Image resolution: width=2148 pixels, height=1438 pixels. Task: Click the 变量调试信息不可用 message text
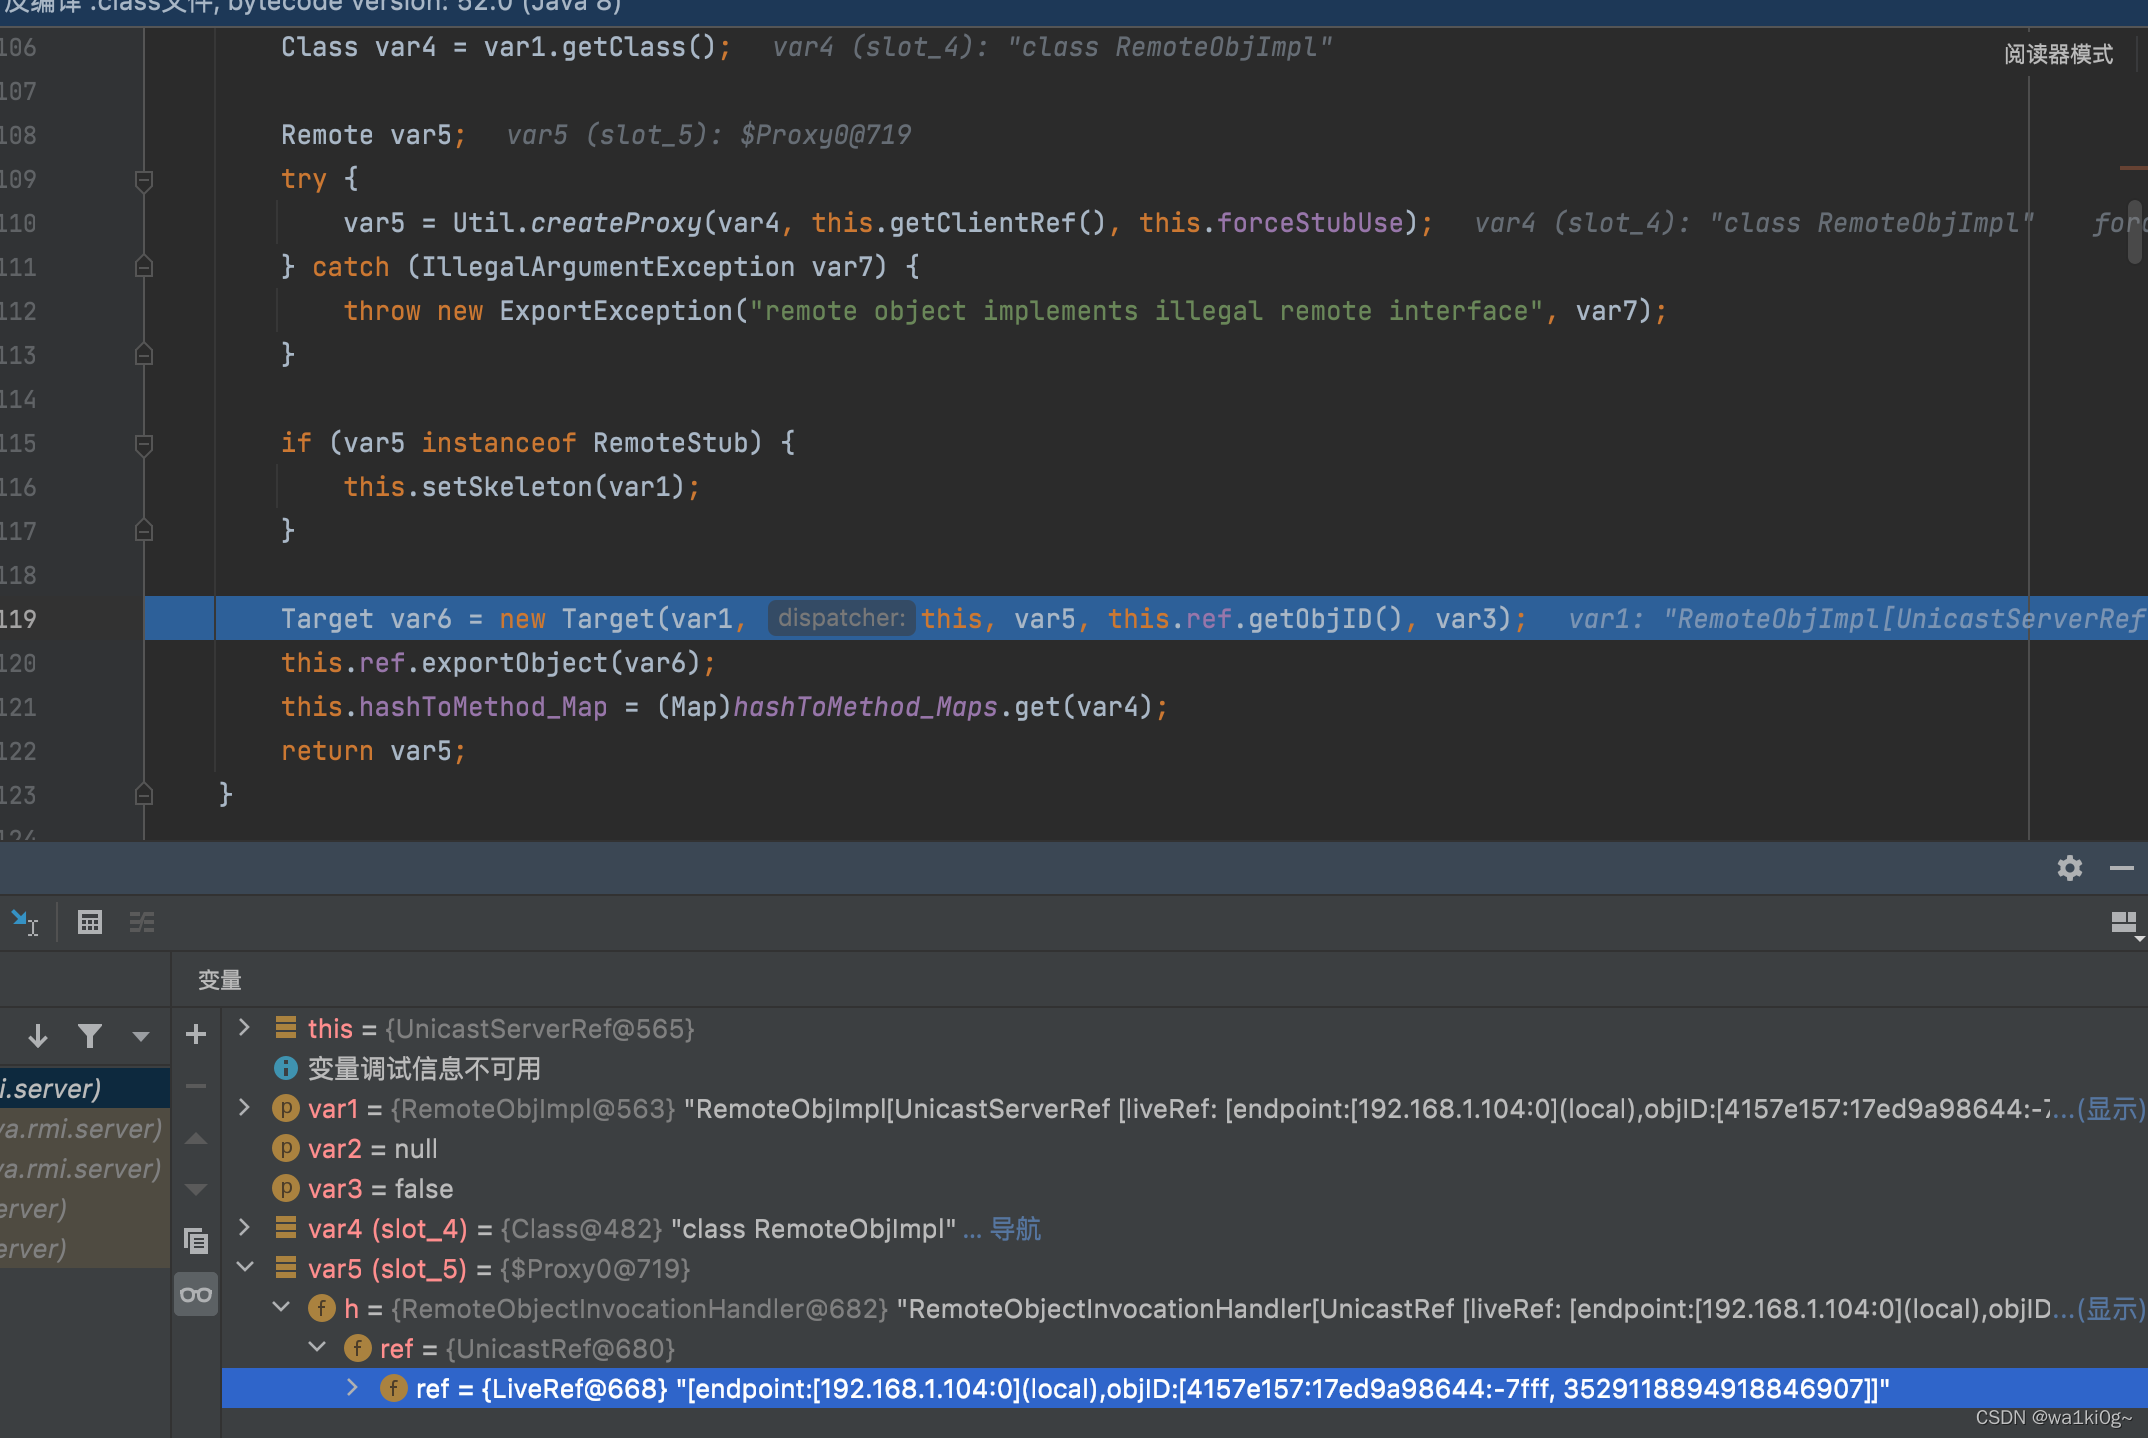pyautogui.click(x=424, y=1069)
